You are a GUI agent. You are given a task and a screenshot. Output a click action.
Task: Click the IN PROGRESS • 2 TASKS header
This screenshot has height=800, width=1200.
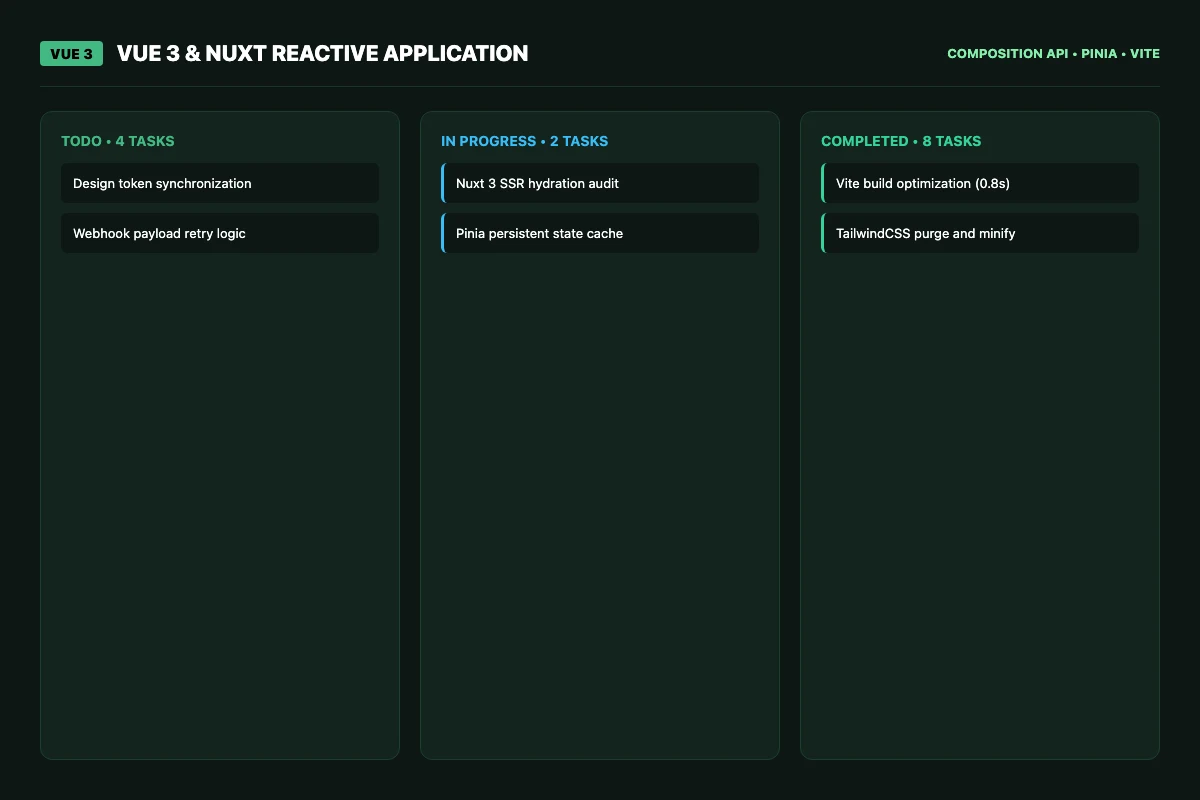click(x=525, y=141)
